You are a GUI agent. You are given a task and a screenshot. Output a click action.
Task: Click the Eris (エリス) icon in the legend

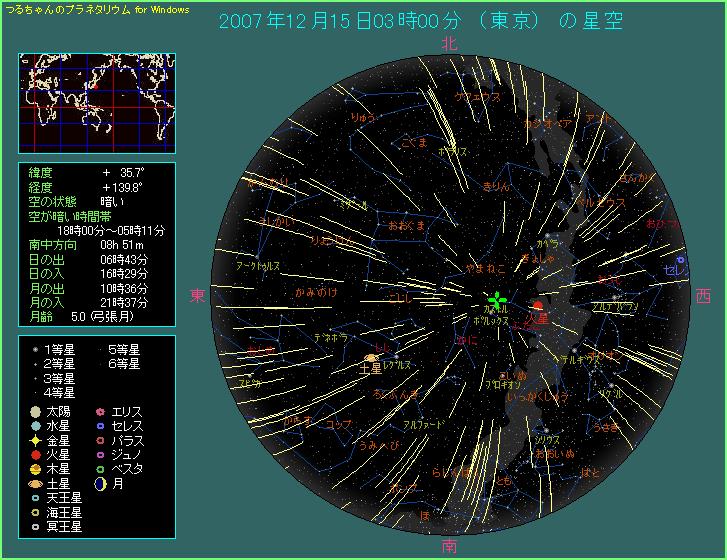coord(101,411)
